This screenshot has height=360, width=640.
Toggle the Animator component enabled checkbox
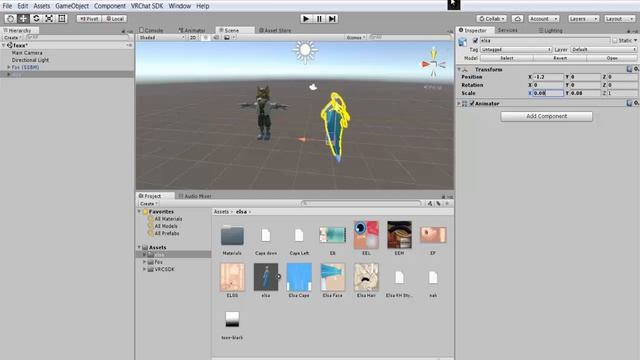click(x=472, y=103)
